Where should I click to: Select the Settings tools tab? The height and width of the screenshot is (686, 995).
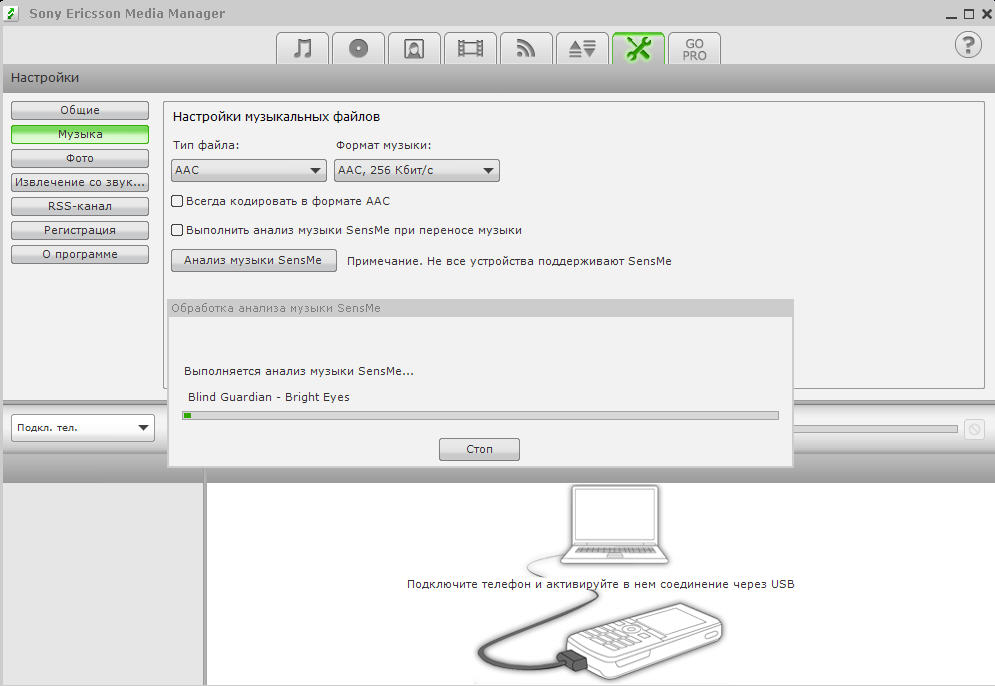tap(638, 48)
